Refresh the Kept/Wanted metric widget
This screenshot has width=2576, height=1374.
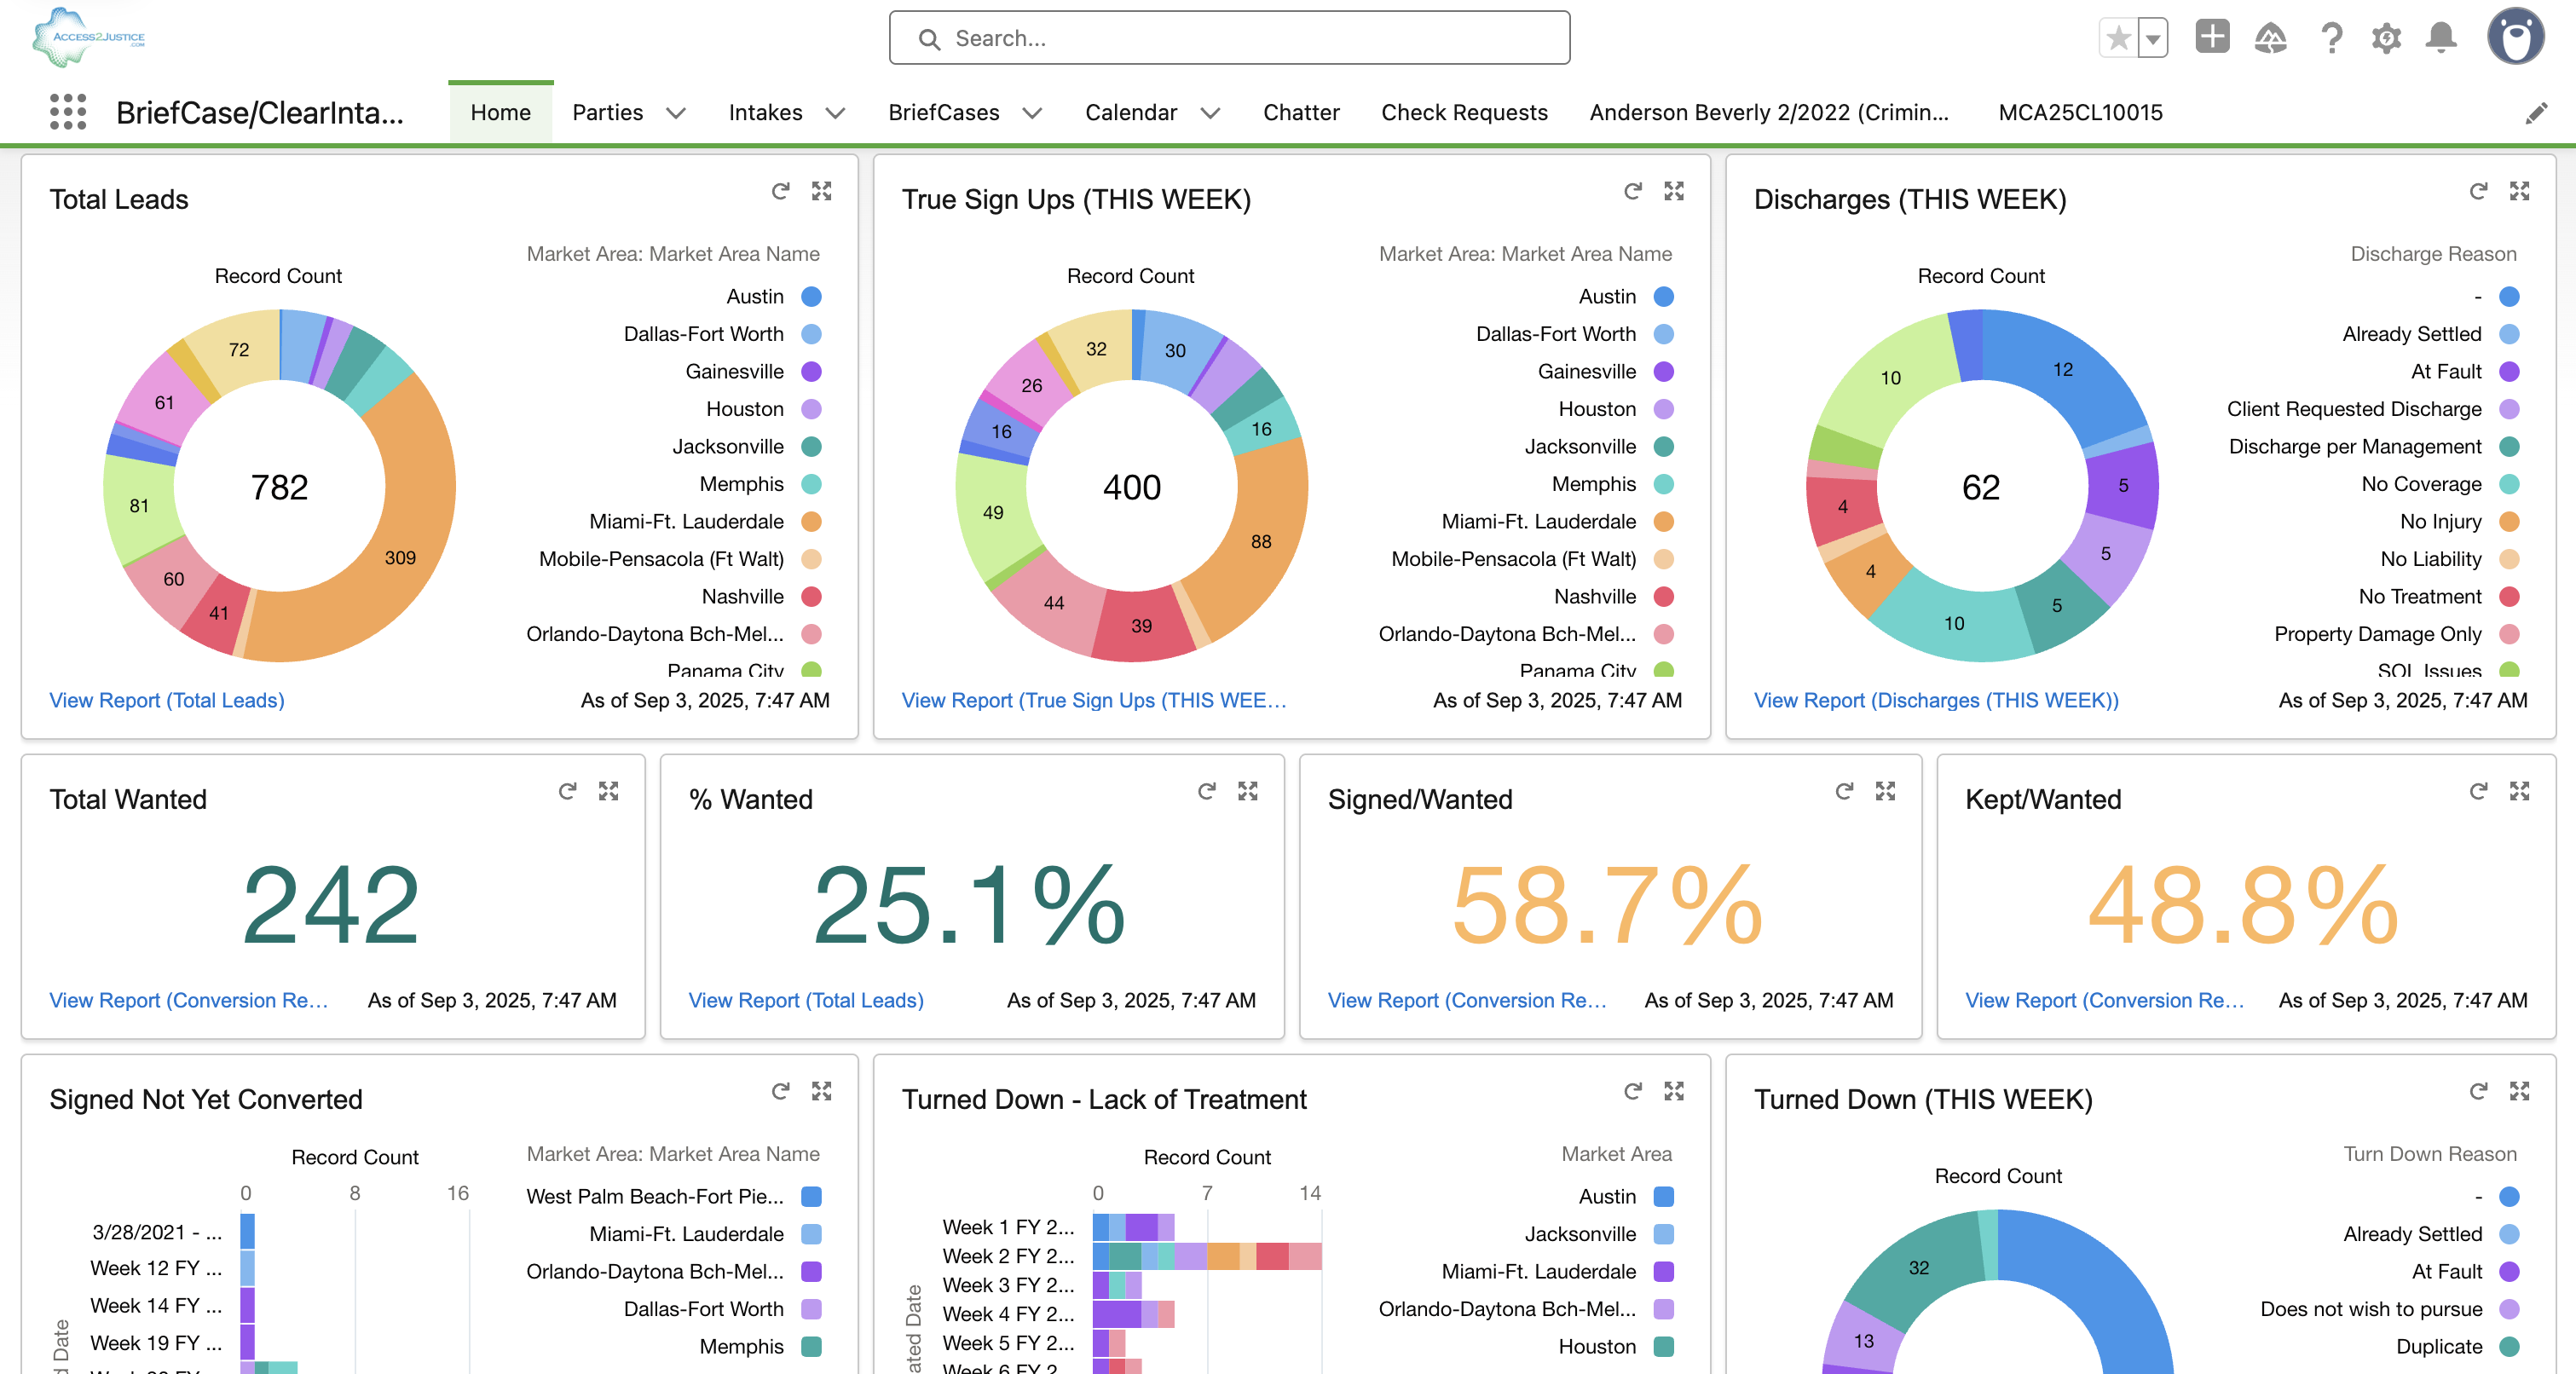pyautogui.click(x=2478, y=791)
